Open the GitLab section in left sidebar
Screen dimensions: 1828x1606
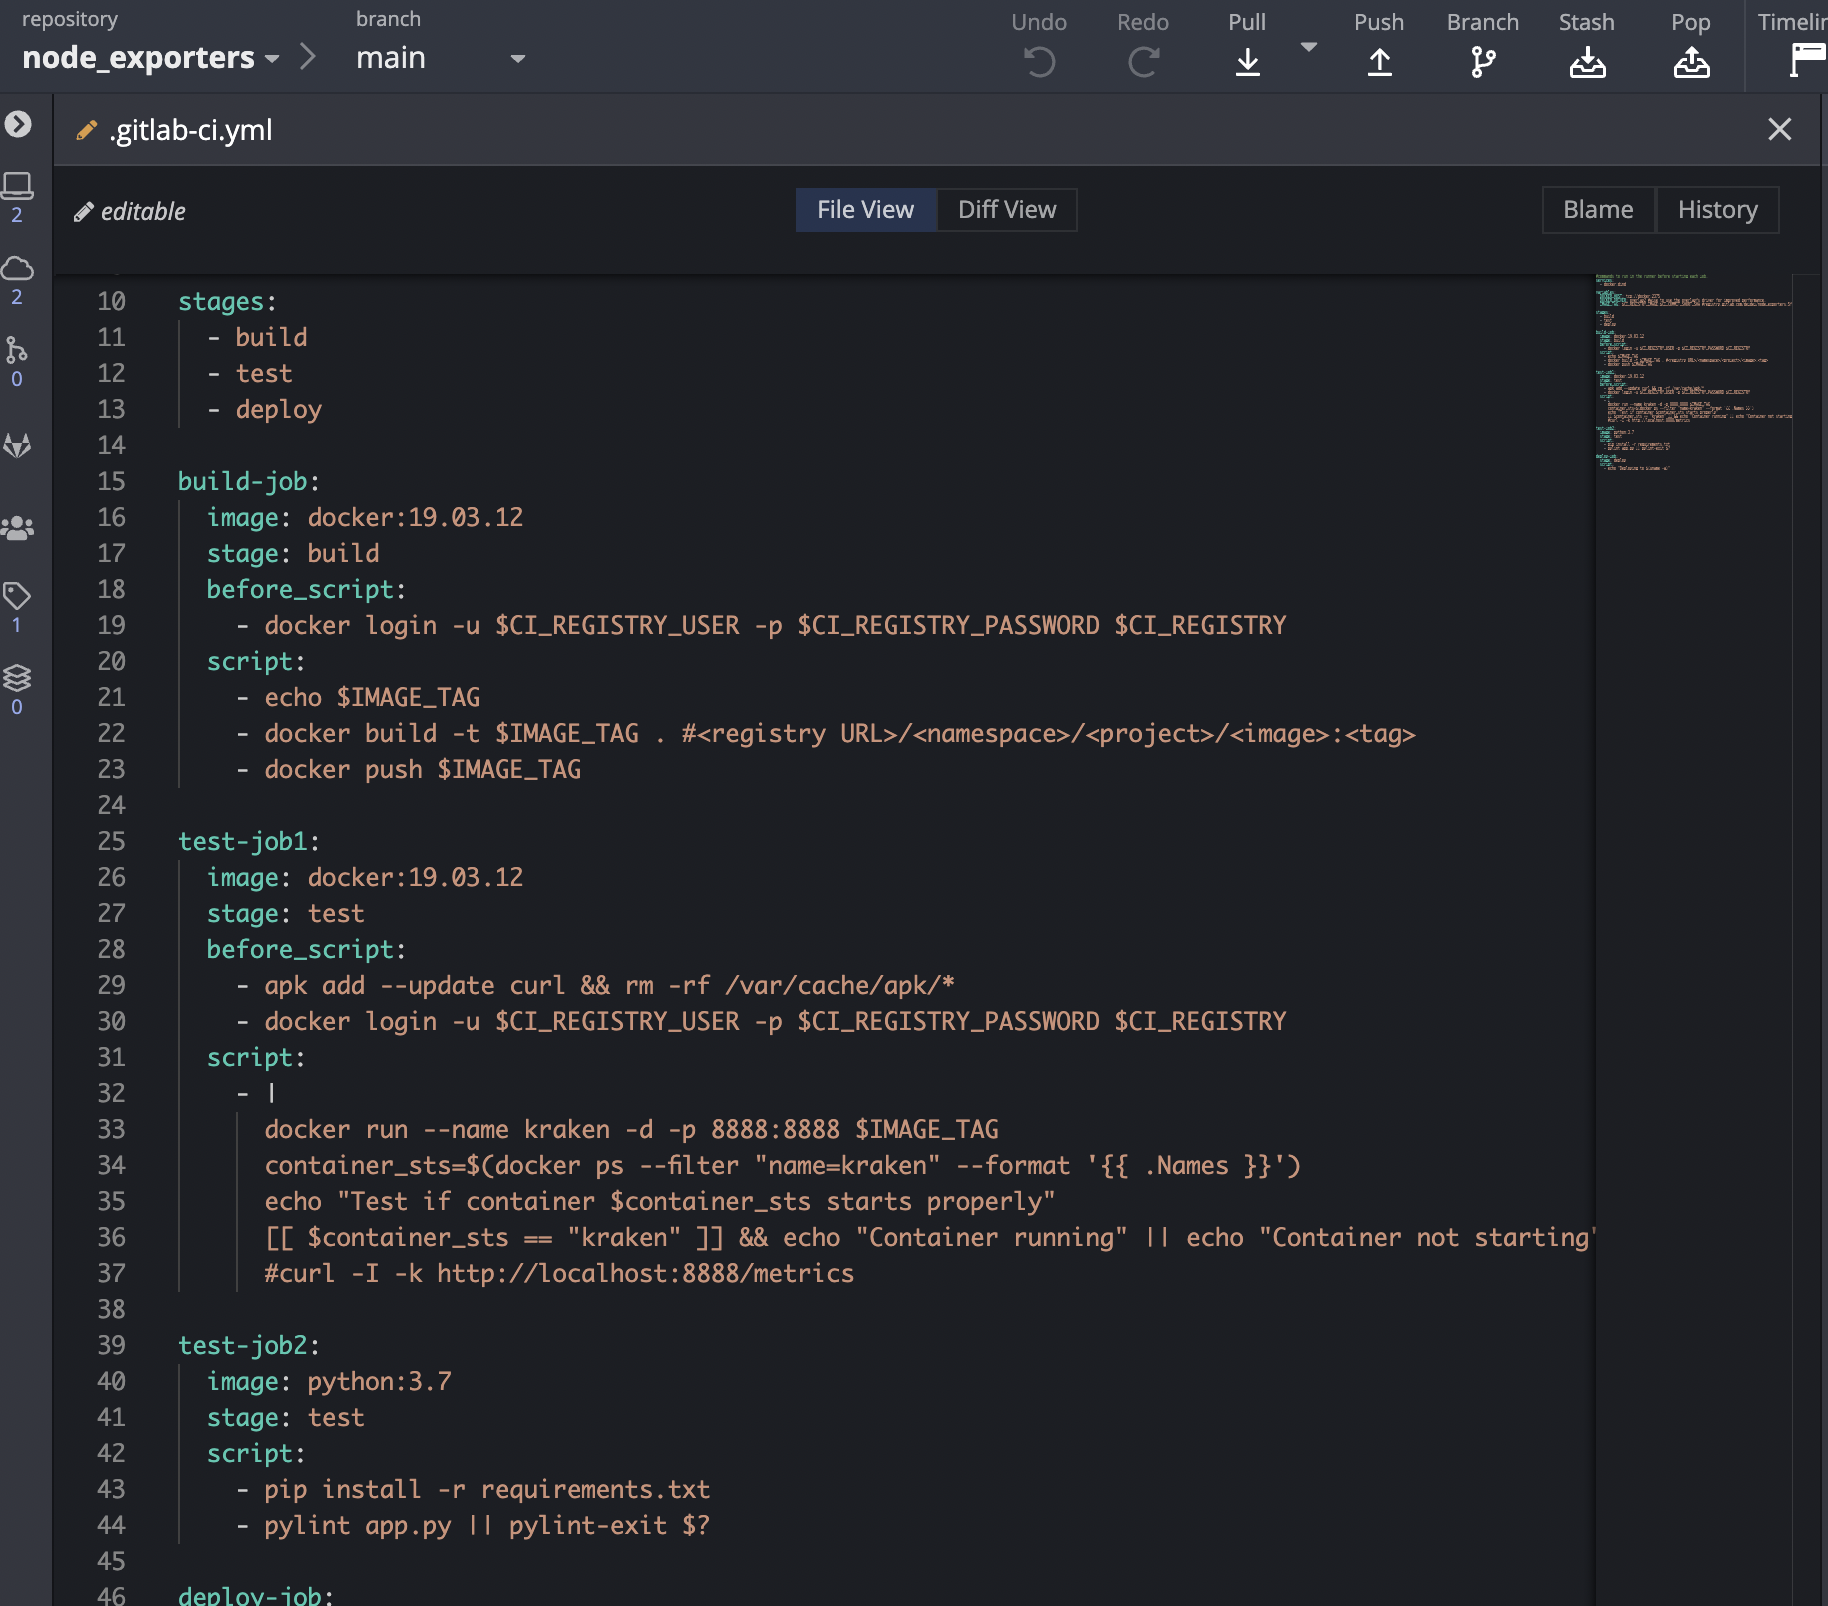pyautogui.click(x=17, y=445)
